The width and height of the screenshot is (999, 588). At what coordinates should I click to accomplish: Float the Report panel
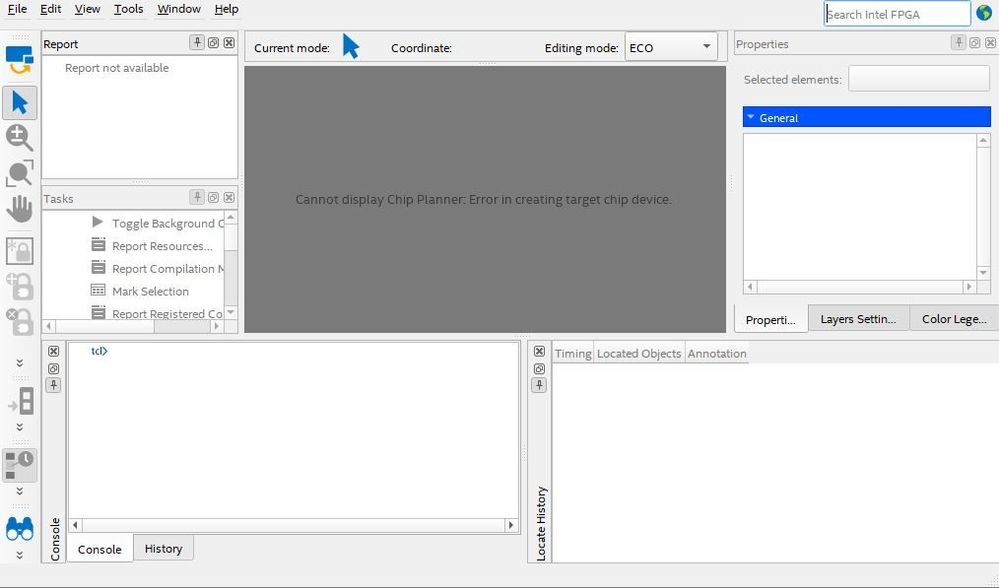click(213, 43)
